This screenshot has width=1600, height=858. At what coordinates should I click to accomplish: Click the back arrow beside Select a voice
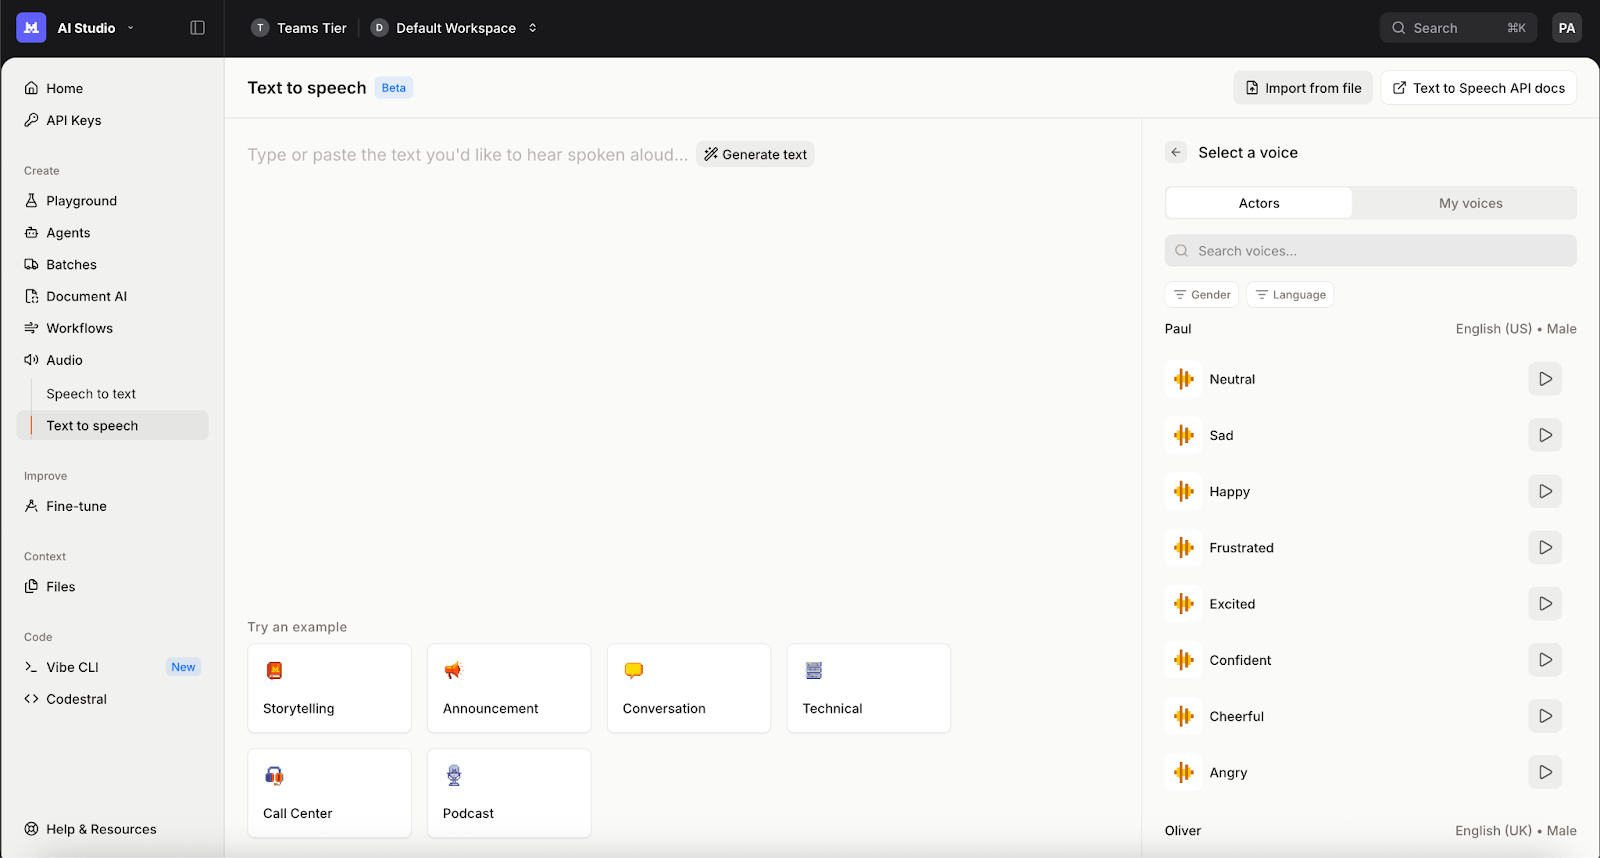tap(1176, 152)
